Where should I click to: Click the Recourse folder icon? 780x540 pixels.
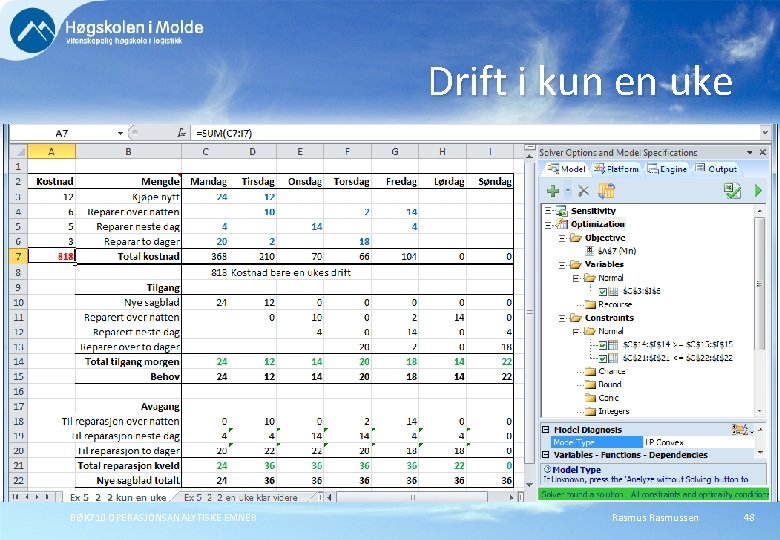590,304
